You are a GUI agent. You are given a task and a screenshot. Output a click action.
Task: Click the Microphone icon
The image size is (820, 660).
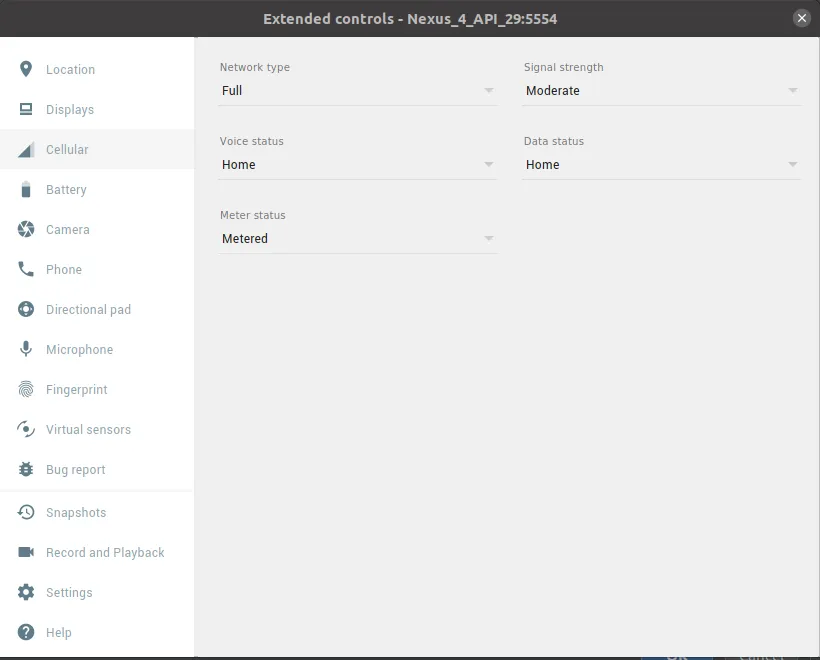(26, 349)
